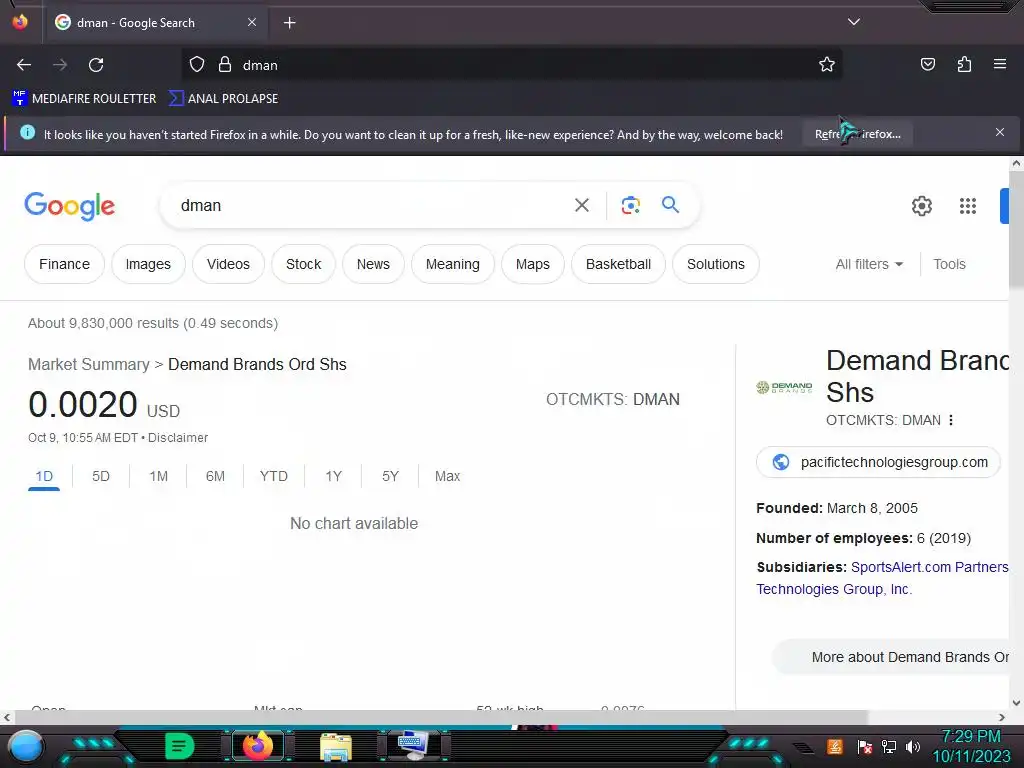
Task: Select the Images filter chip
Action: [x=148, y=264]
